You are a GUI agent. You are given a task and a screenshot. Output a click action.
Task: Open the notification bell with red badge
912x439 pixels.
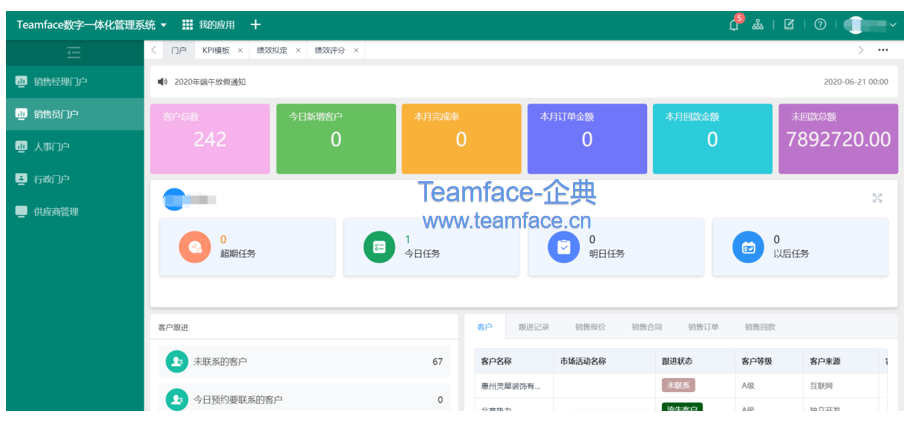pos(734,25)
